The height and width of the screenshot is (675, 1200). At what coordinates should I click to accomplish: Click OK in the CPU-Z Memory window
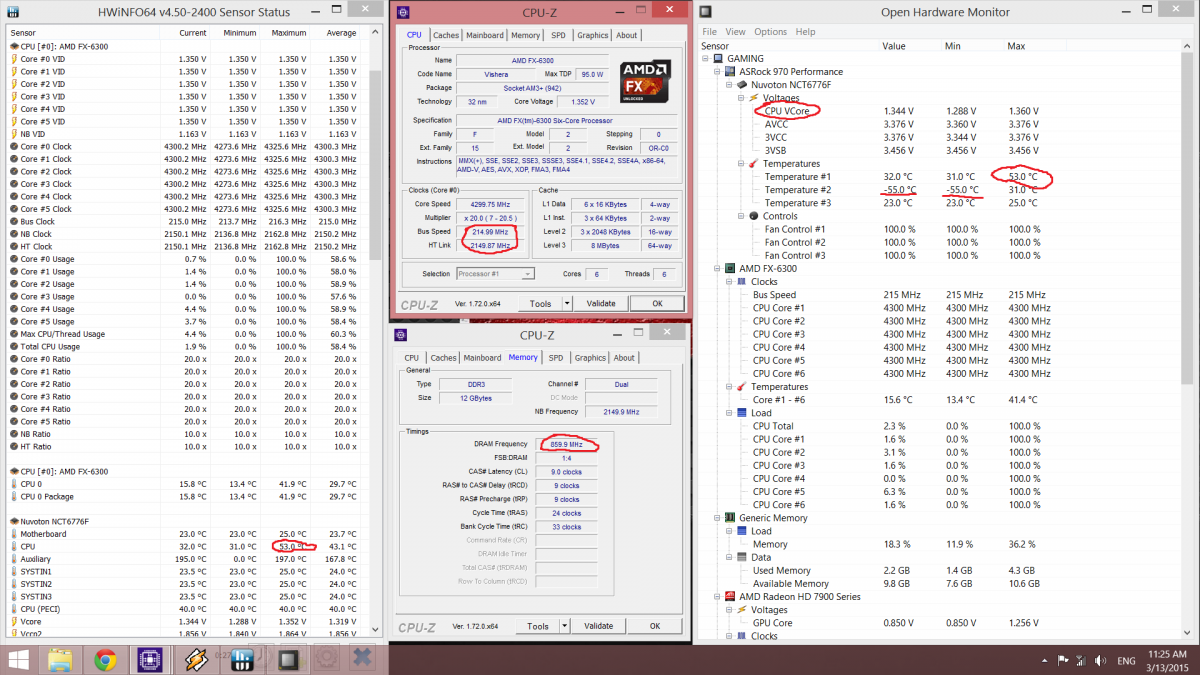click(655, 626)
